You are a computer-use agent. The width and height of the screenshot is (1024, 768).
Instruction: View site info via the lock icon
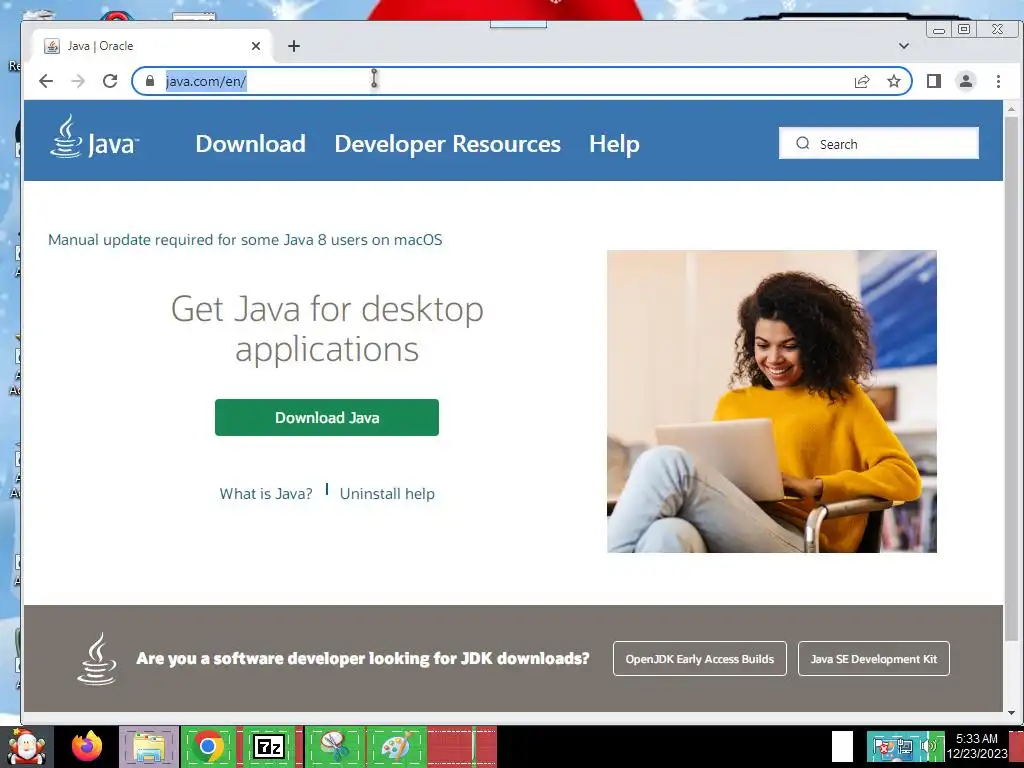pyautogui.click(x=150, y=81)
